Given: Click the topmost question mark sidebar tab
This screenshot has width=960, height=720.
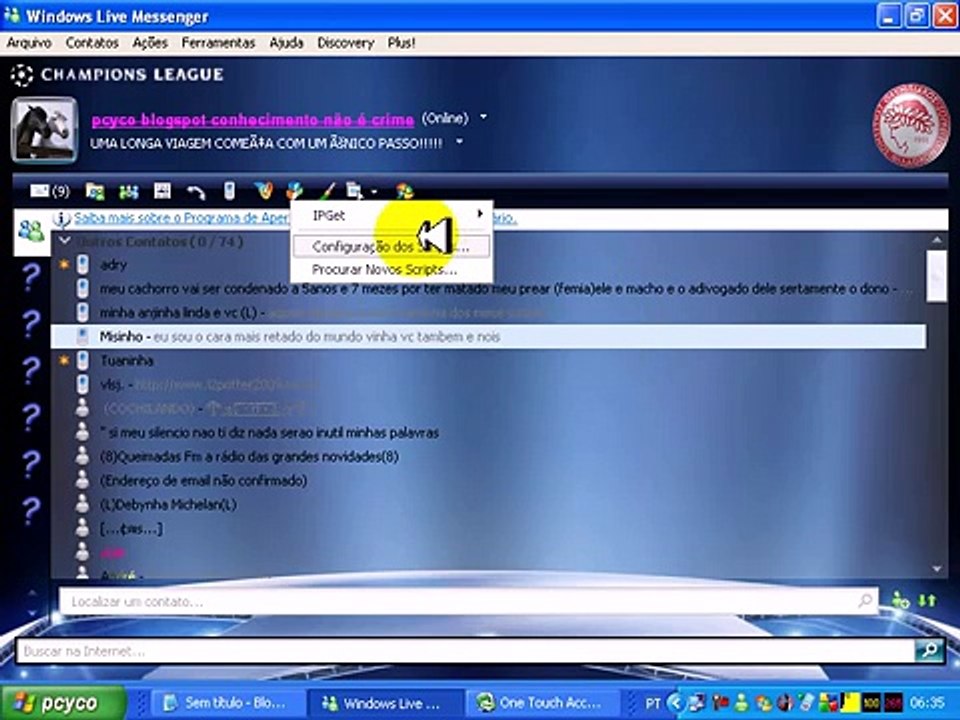Looking at the screenshot, I should pos(31,277).
